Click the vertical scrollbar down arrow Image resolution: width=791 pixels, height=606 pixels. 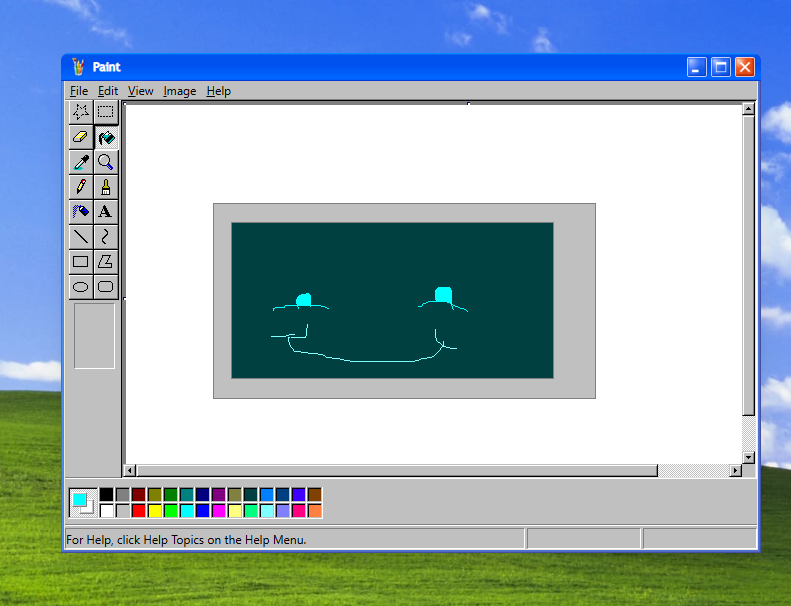coord(749,457)
